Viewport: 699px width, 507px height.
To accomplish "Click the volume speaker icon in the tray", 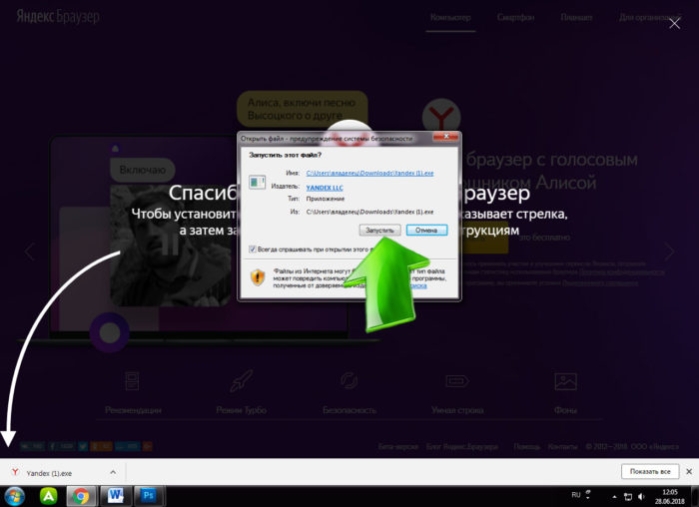I will click(x=641, y=496).
